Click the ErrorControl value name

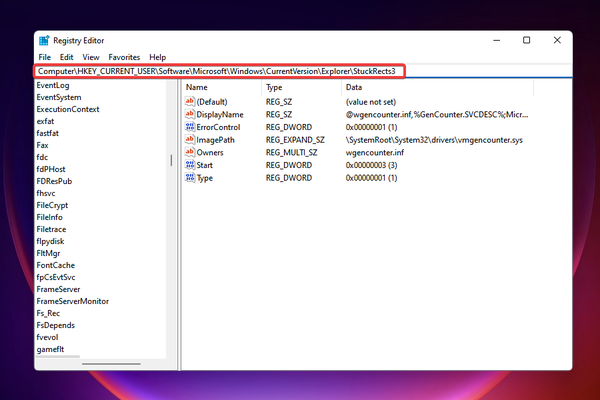(218, 127)
